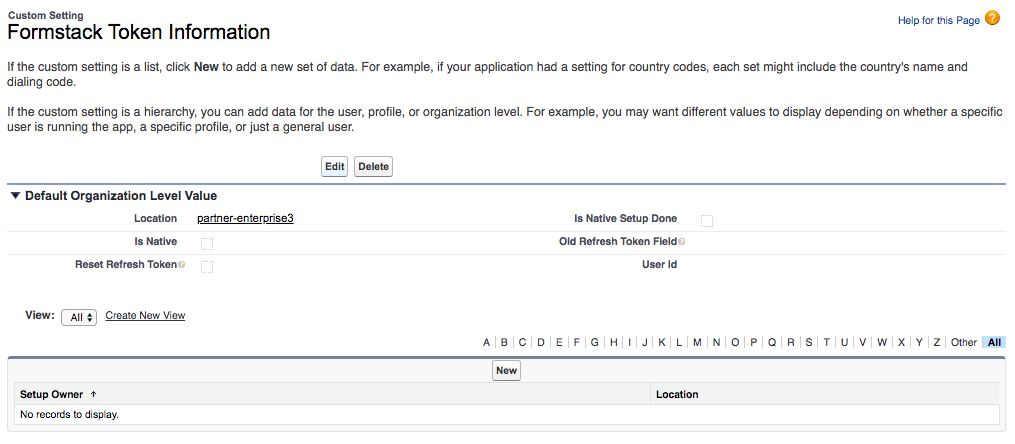Click the Help for this Page link
The height and width of the screenshot is (444, 1015).
pyautogui.click(x=939, y=20)
